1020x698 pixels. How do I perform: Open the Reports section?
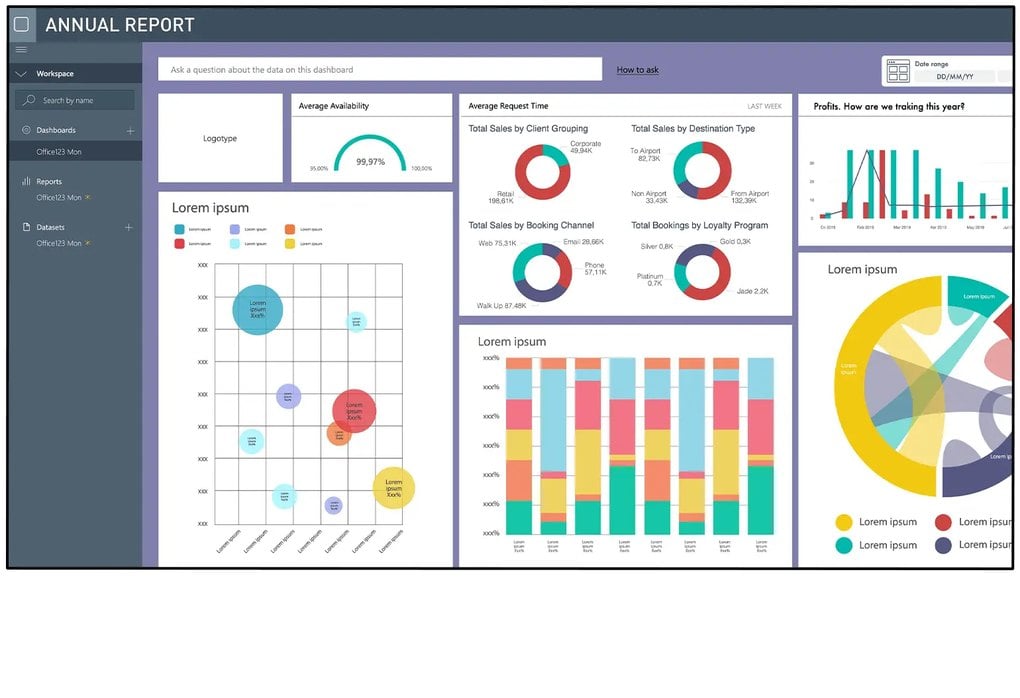click(49, 182)
